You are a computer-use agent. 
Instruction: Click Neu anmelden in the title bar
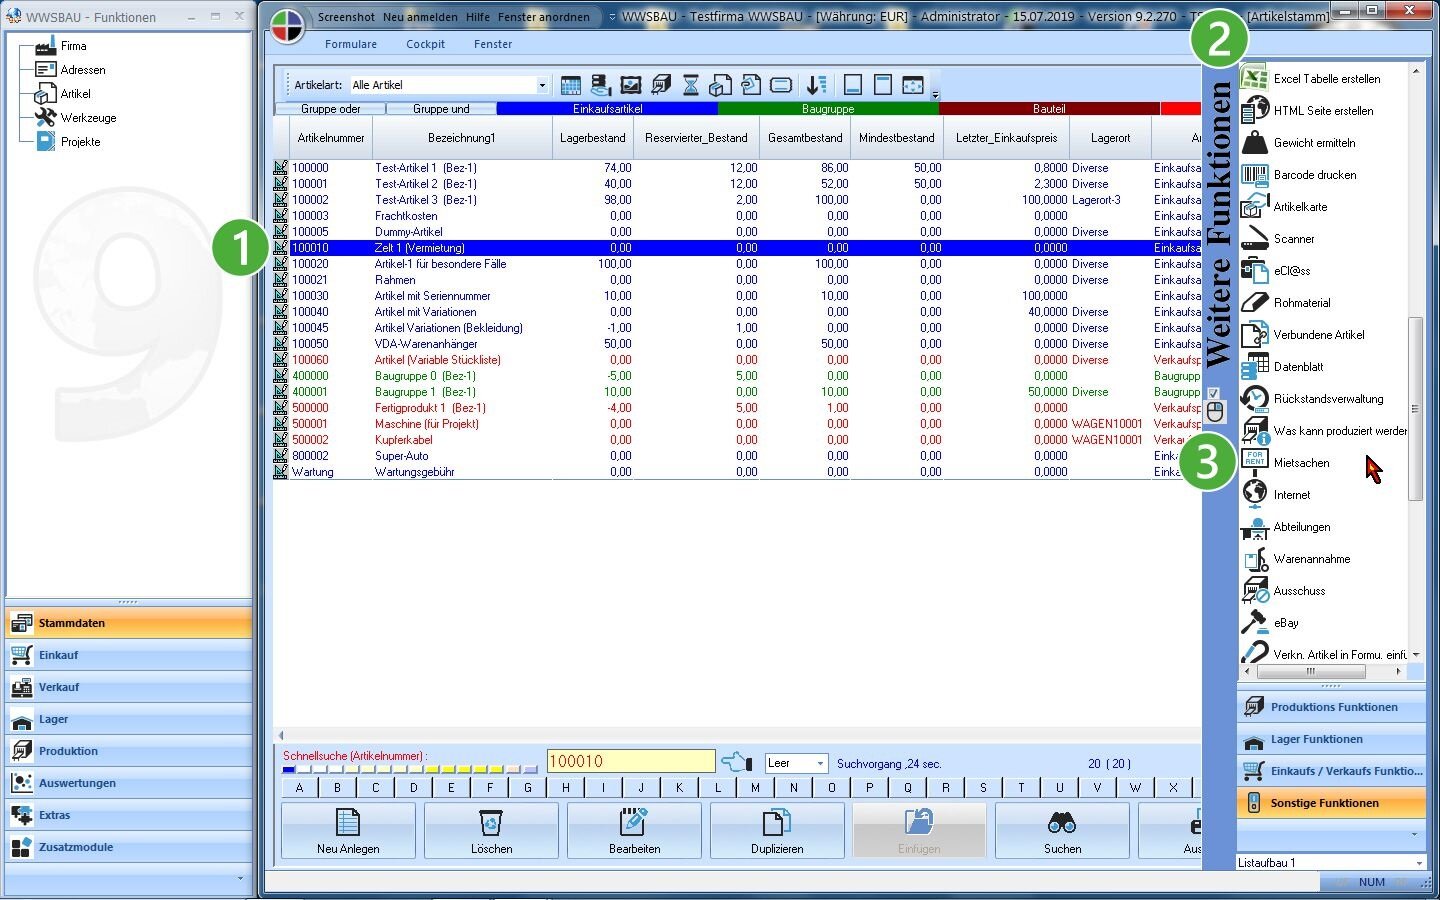click(x=420, y=17)
